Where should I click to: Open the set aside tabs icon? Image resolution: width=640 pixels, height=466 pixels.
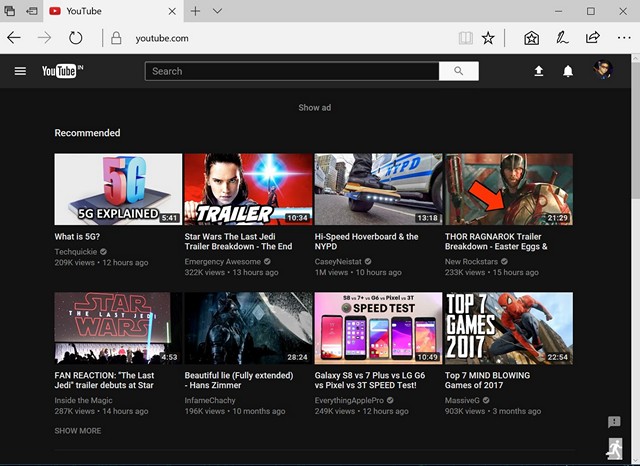[x=9, y=11]
